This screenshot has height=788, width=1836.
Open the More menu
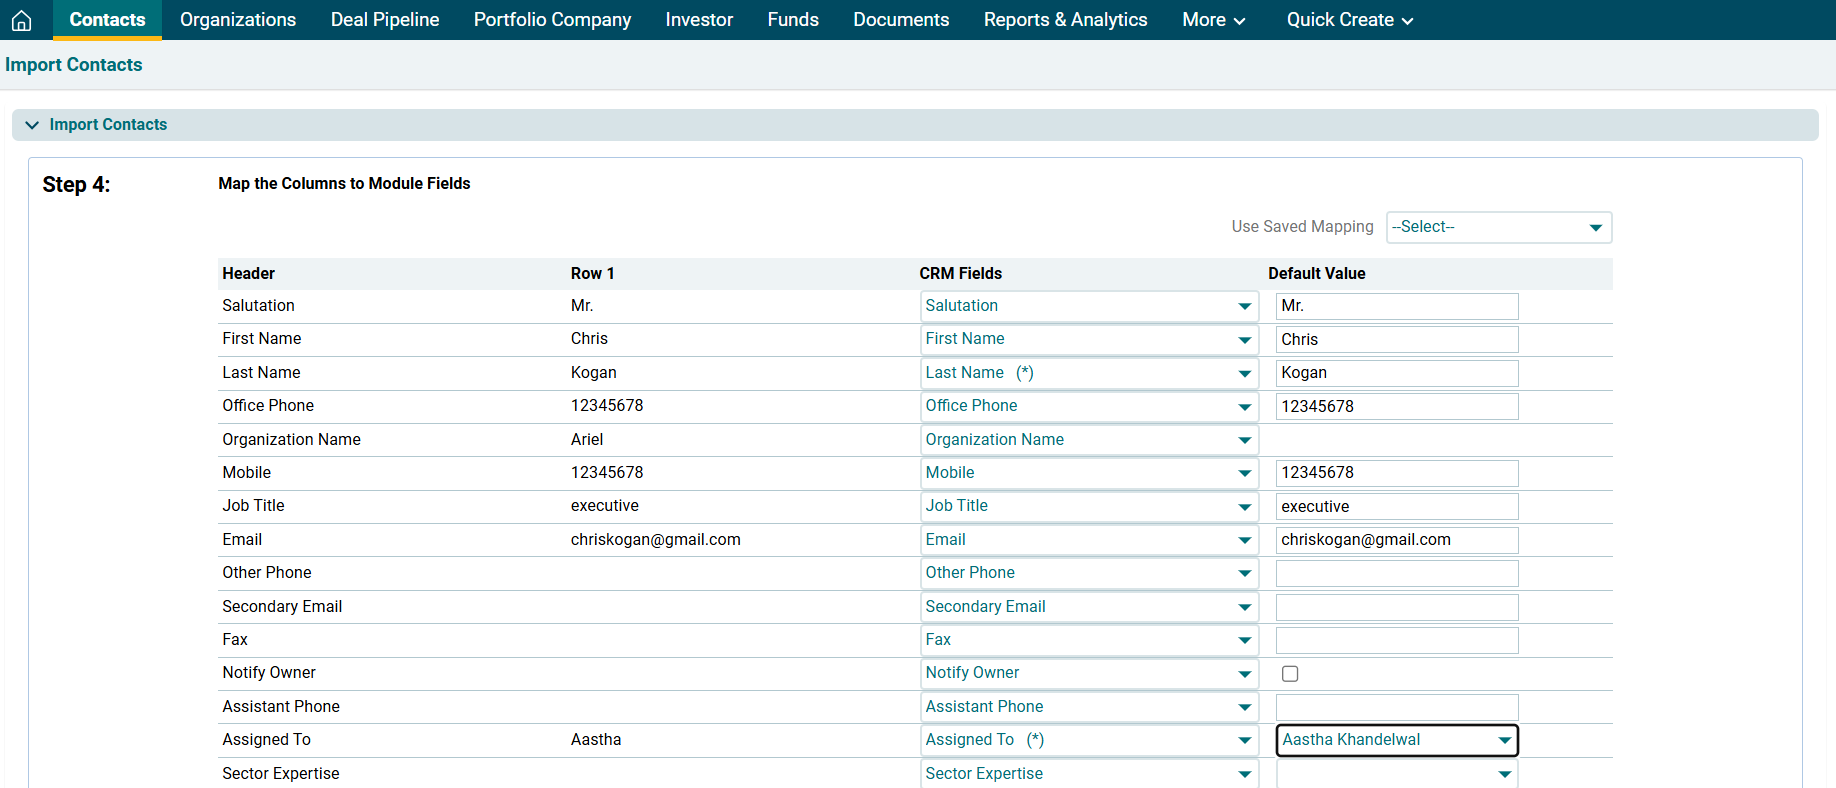pyautogui.click(x=1213, y=20)
